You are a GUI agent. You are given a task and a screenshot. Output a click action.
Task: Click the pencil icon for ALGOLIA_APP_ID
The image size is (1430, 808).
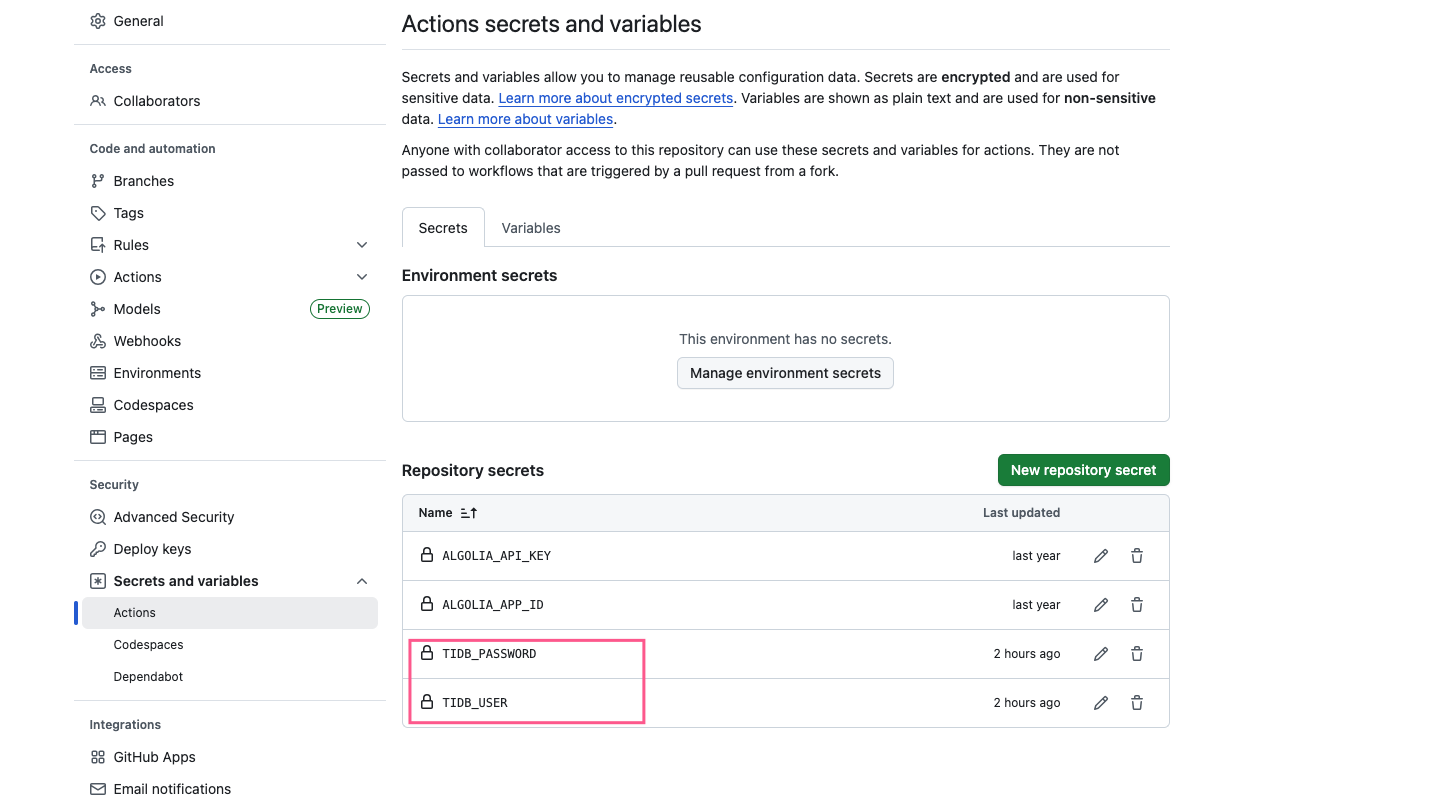pyautogui.click(x=1101, y=605)
